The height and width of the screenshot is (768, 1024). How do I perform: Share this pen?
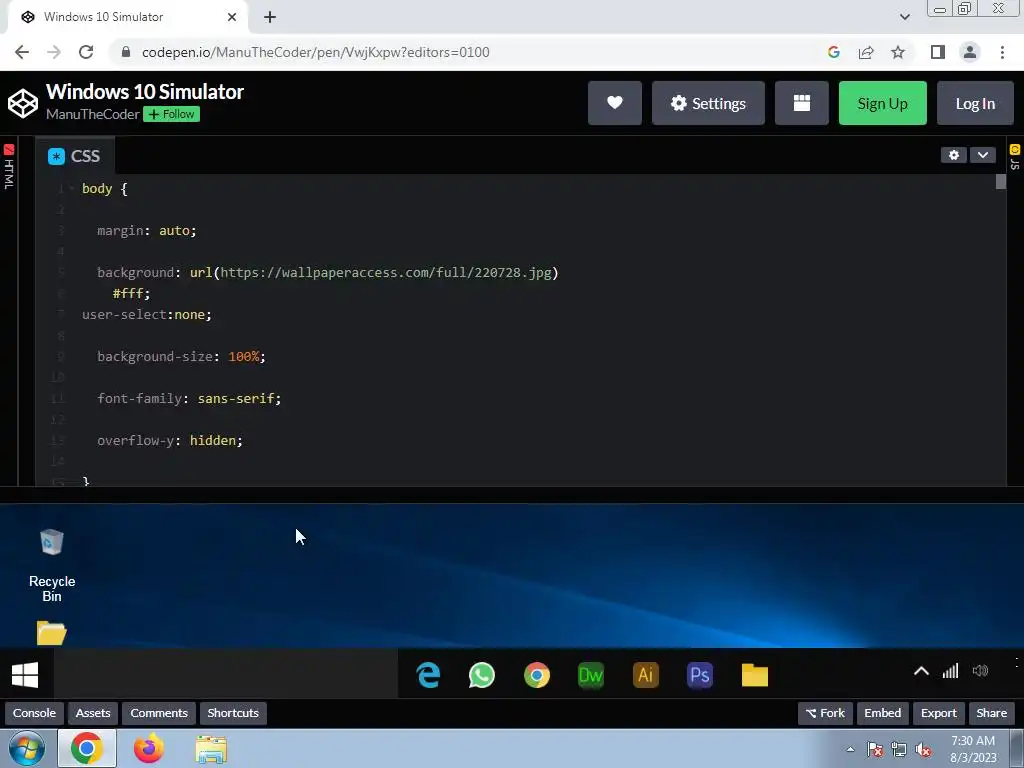tap(991, 713)
